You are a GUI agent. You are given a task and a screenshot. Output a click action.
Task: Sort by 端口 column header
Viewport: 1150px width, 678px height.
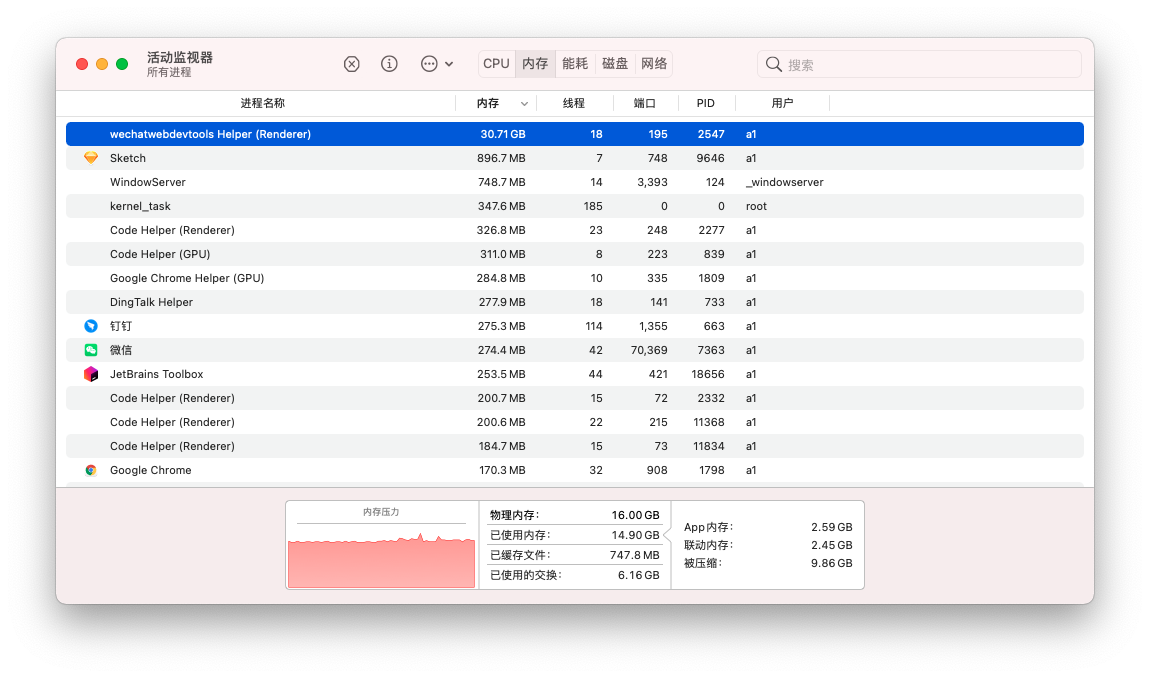[x=645, y=103]
